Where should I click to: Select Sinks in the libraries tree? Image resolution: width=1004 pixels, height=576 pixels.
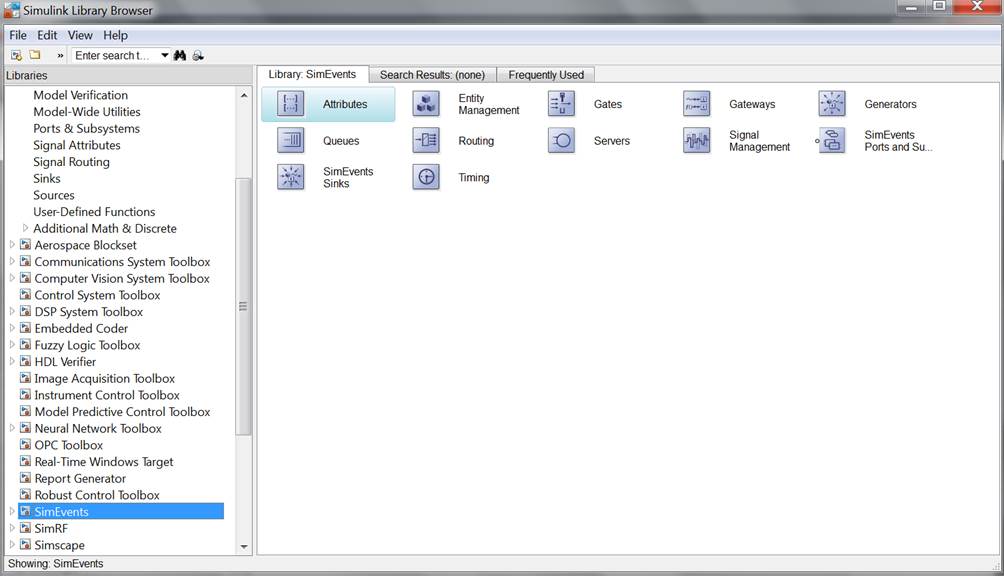(x=47, y=178)
